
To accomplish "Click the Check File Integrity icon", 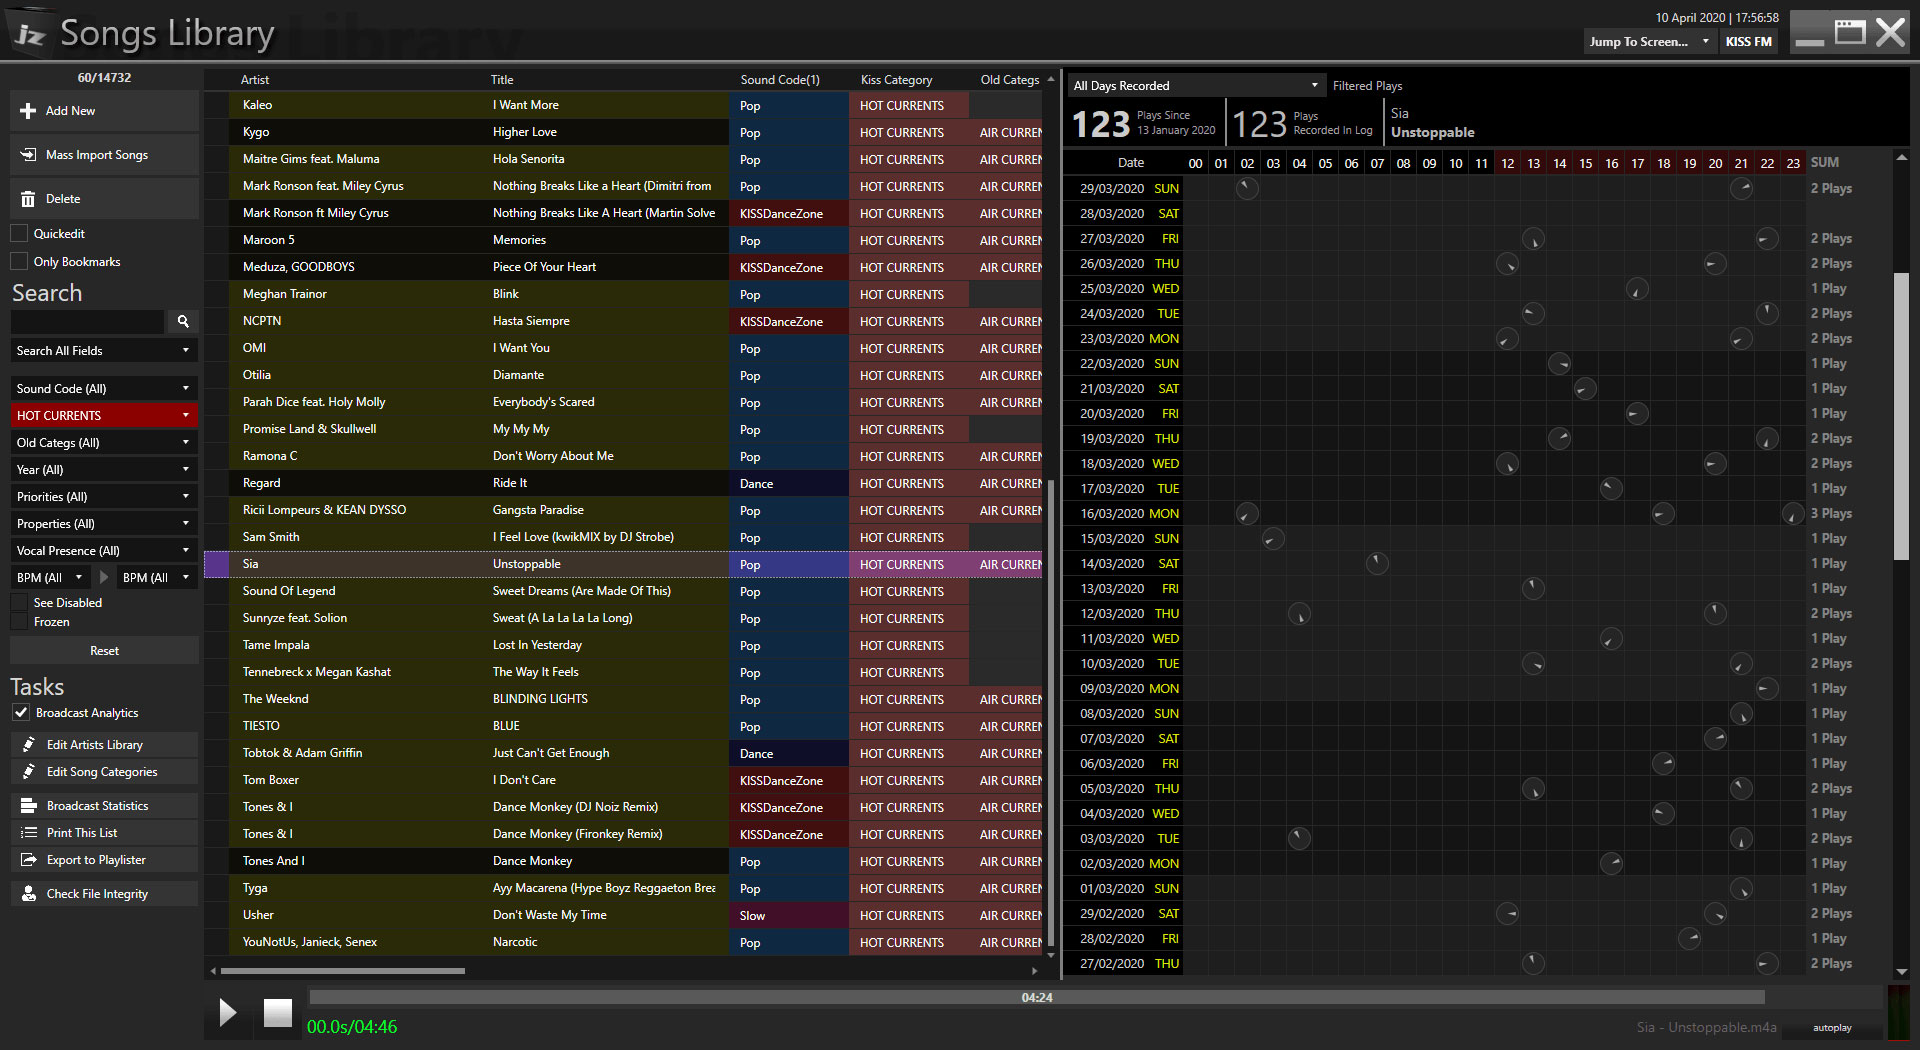I will point(28,894).
